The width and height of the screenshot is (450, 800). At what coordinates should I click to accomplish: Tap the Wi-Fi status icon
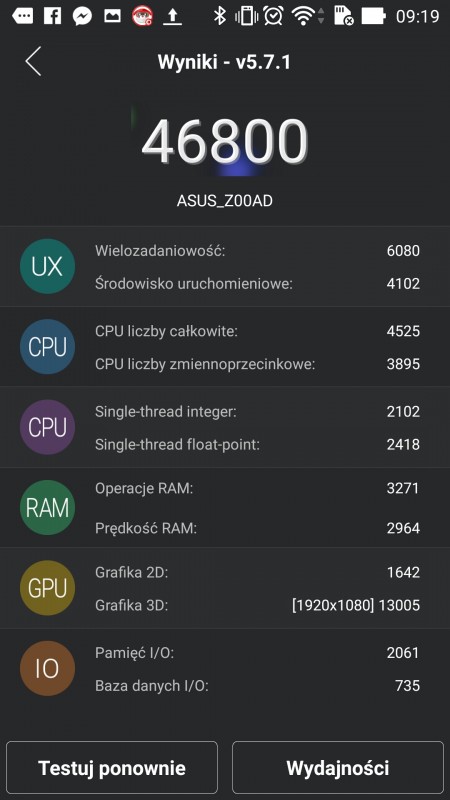pos(303,16)
